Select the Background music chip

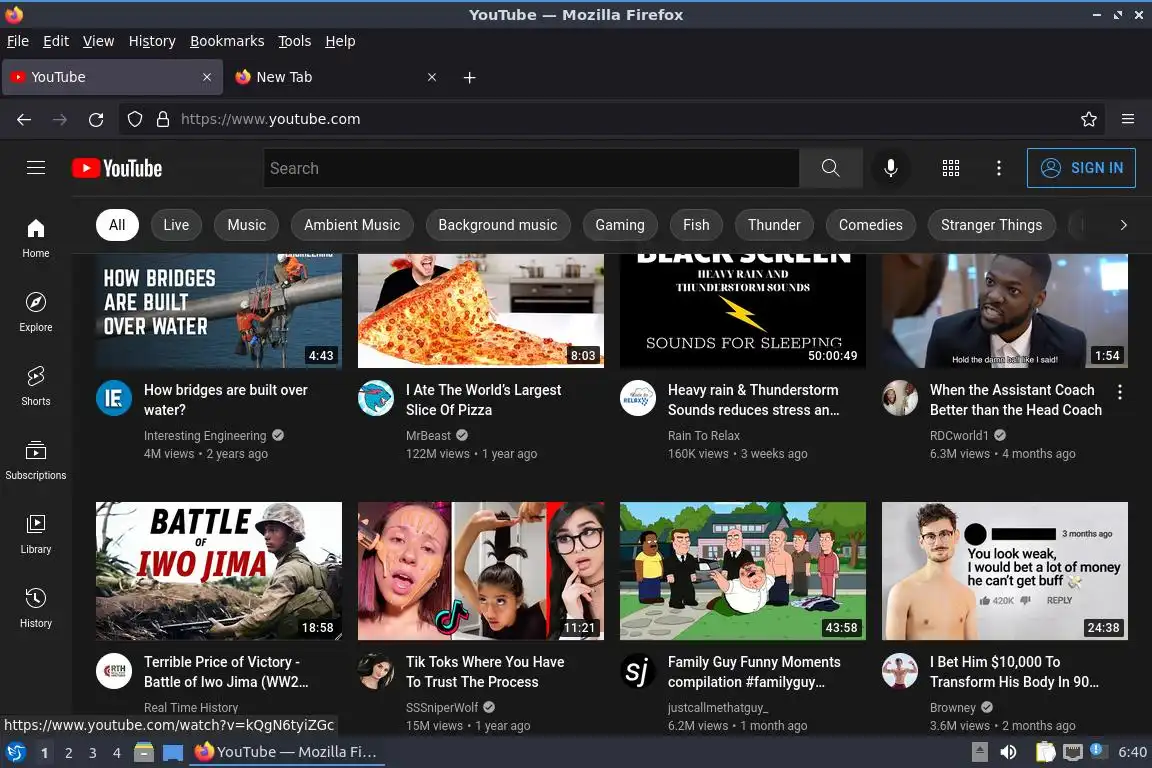coord(498,225)
